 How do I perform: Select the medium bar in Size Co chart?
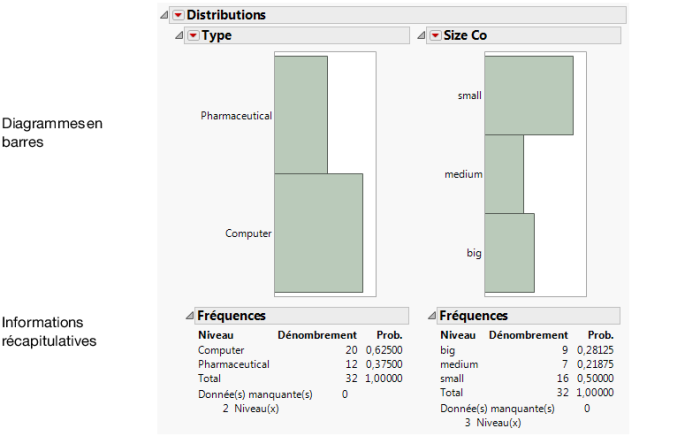coord(503,174)
